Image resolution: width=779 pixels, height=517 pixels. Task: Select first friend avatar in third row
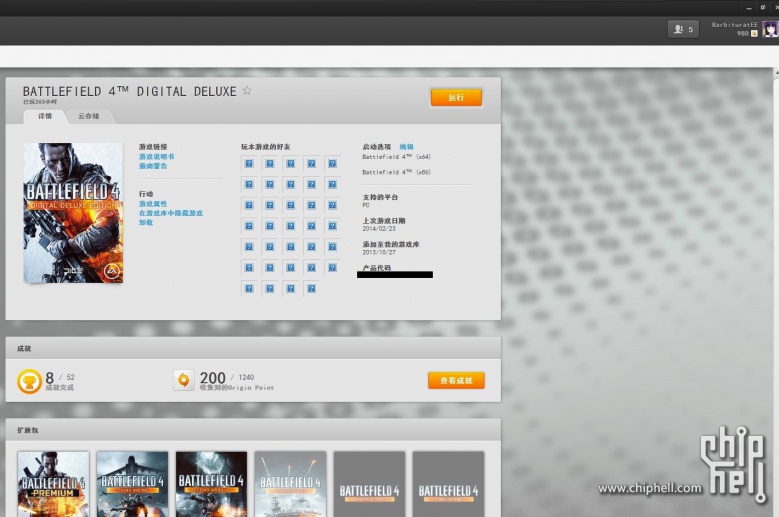tap(249, 205)
